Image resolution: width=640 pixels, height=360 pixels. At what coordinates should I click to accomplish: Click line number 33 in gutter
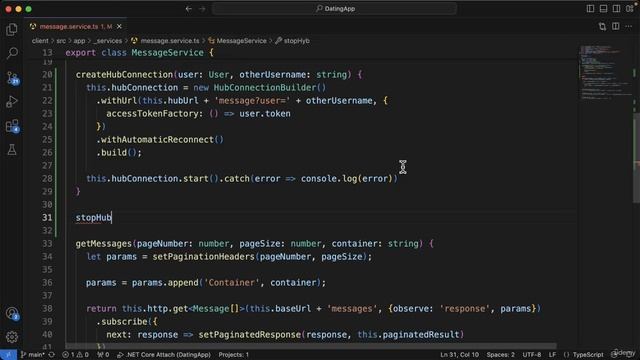[47, 244]
